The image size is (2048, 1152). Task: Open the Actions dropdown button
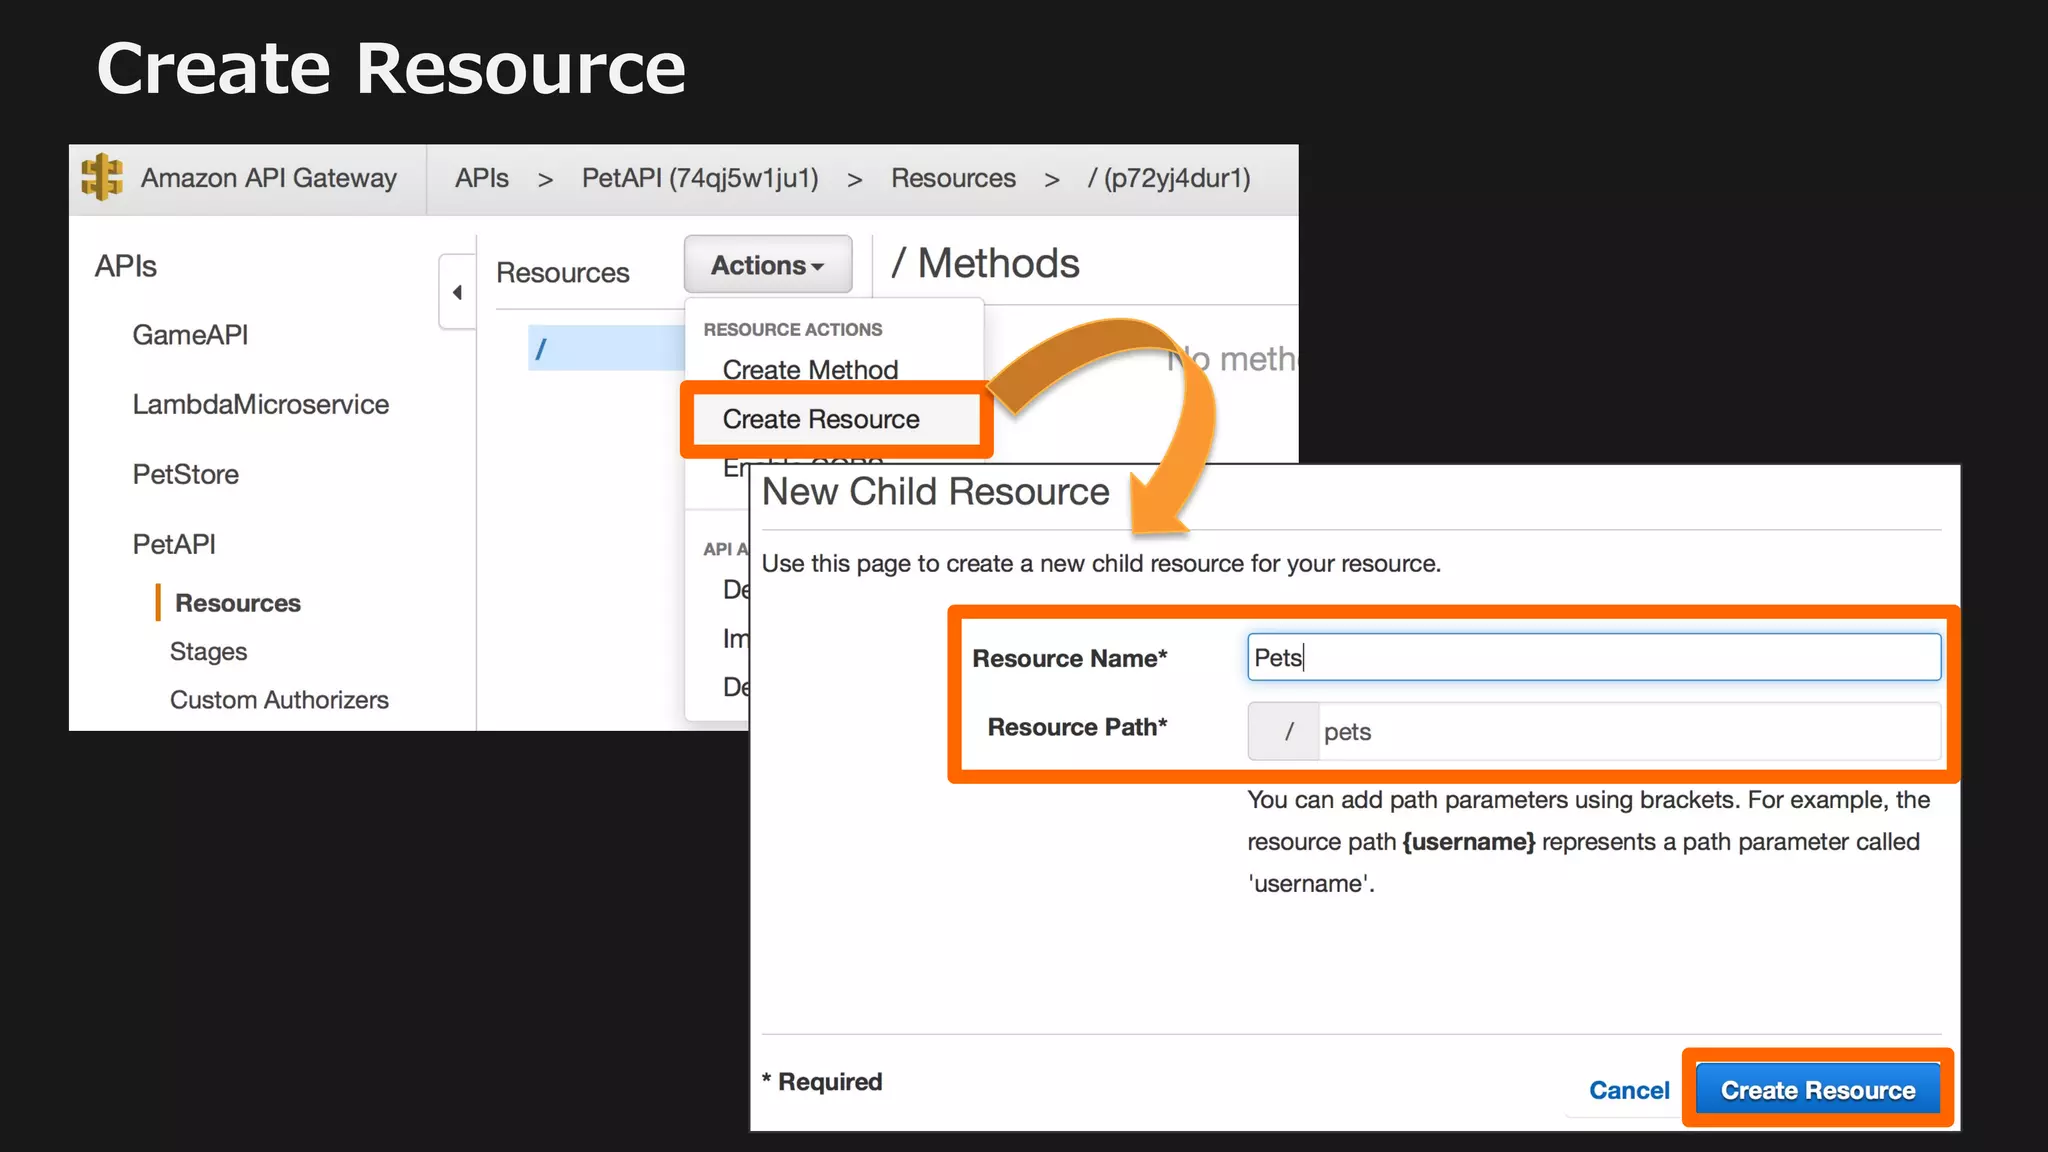pos(768,265)
